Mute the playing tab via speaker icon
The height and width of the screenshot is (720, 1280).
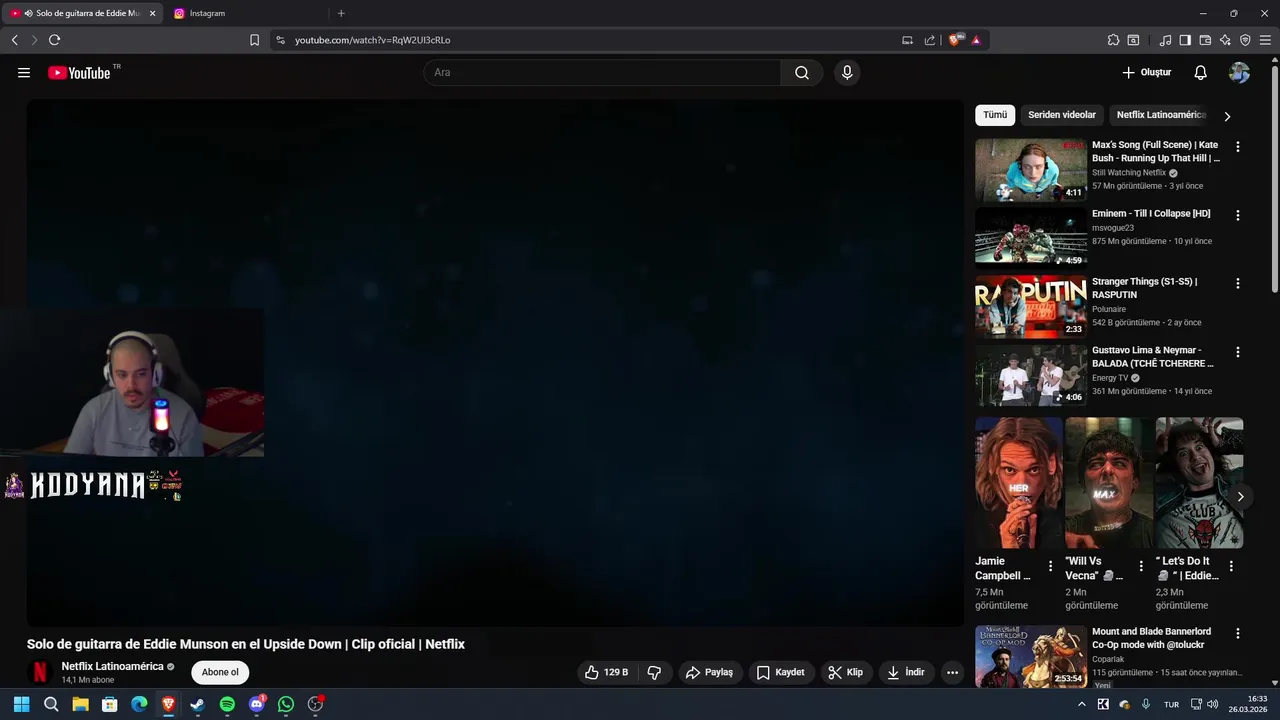28,13
